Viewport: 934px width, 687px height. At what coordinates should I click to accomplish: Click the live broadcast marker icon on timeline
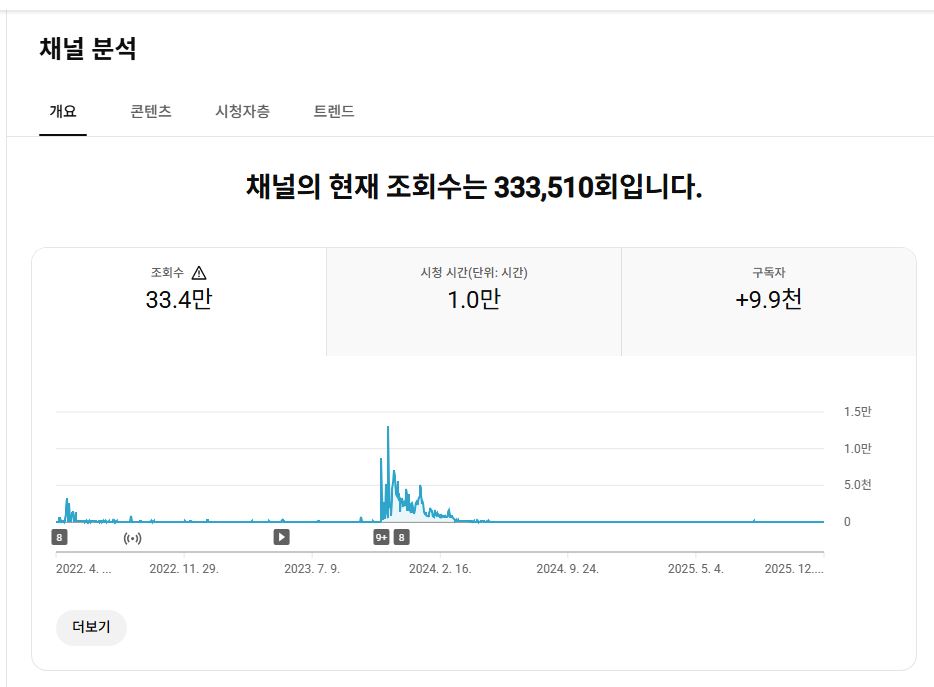point(132,537)
